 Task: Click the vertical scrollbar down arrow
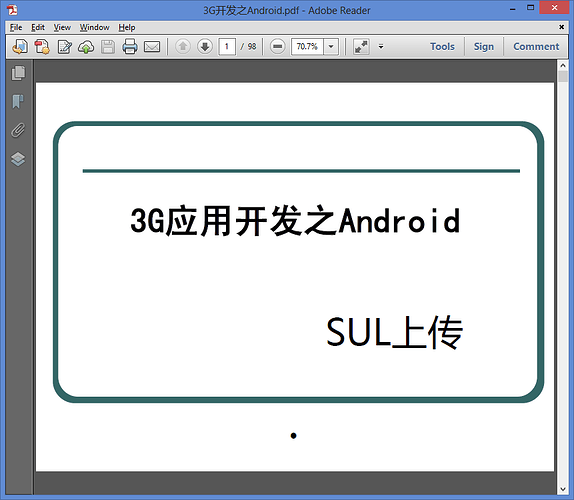[x=563, y=489]
